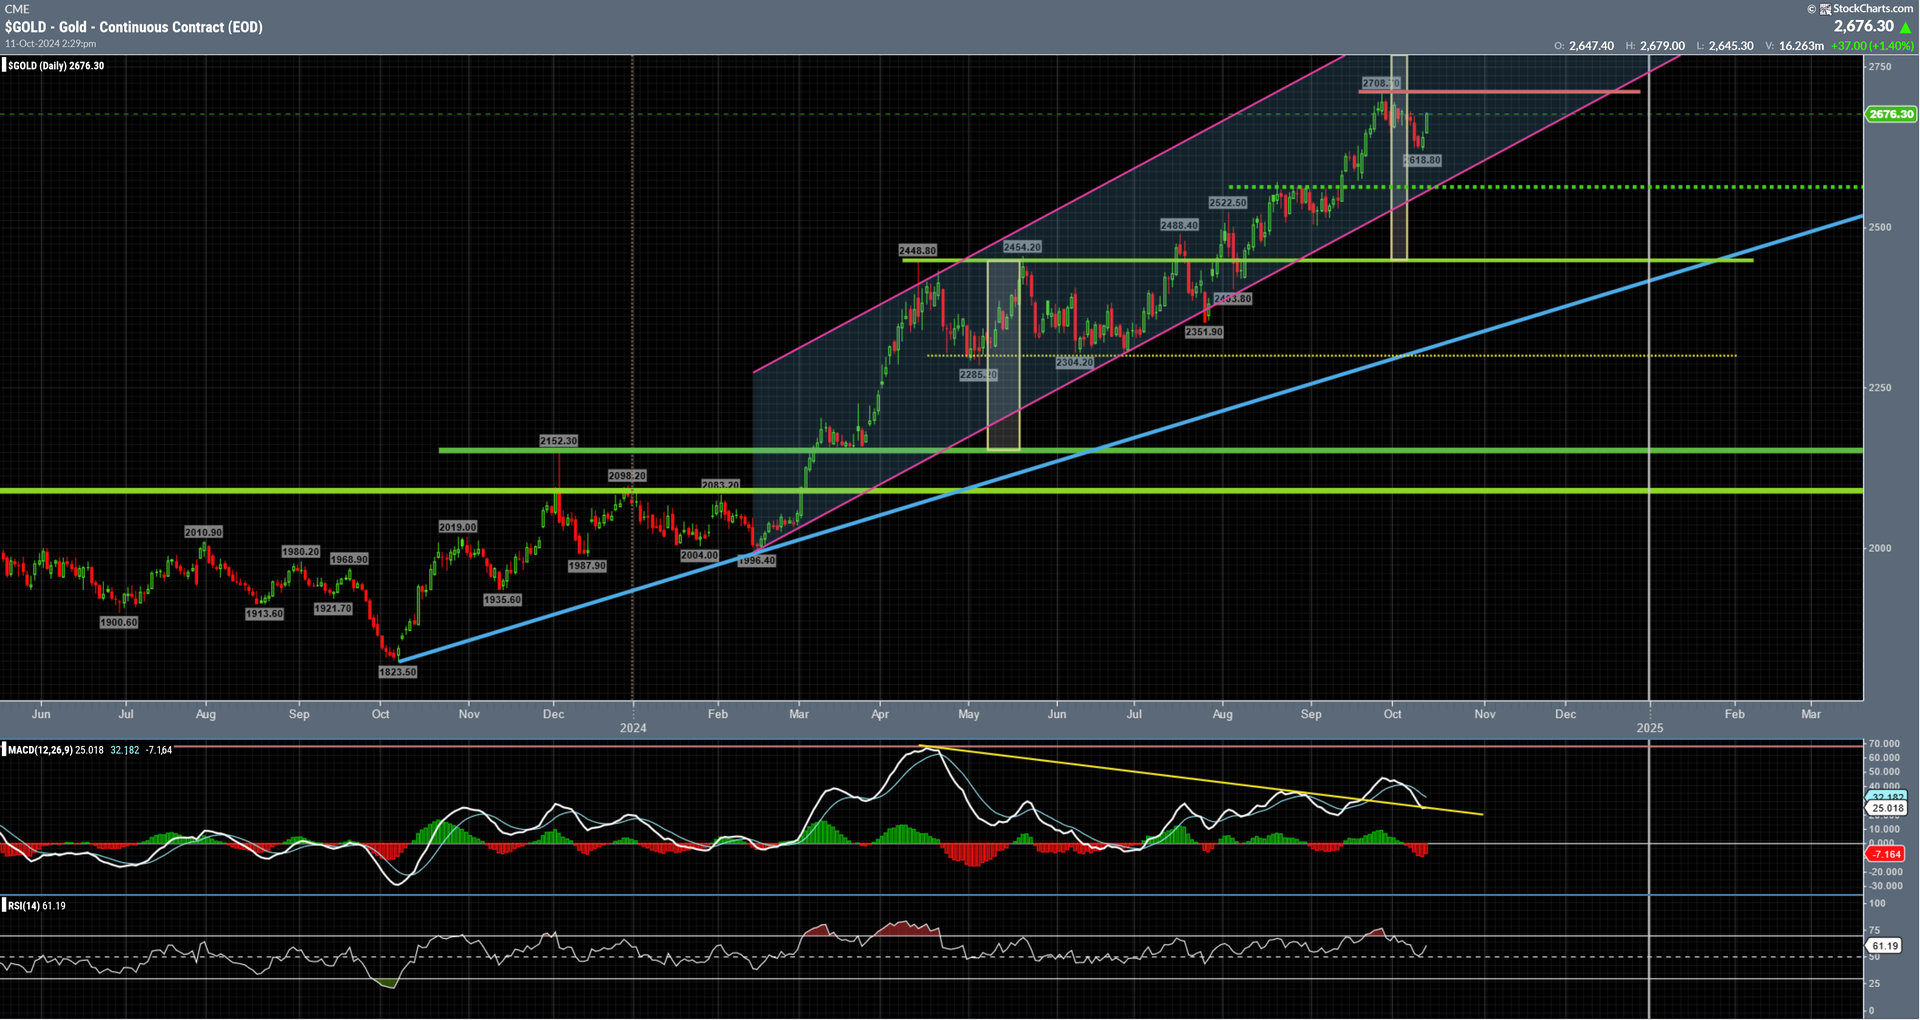Click the 100 RSI scale label

pos(1877,903)
